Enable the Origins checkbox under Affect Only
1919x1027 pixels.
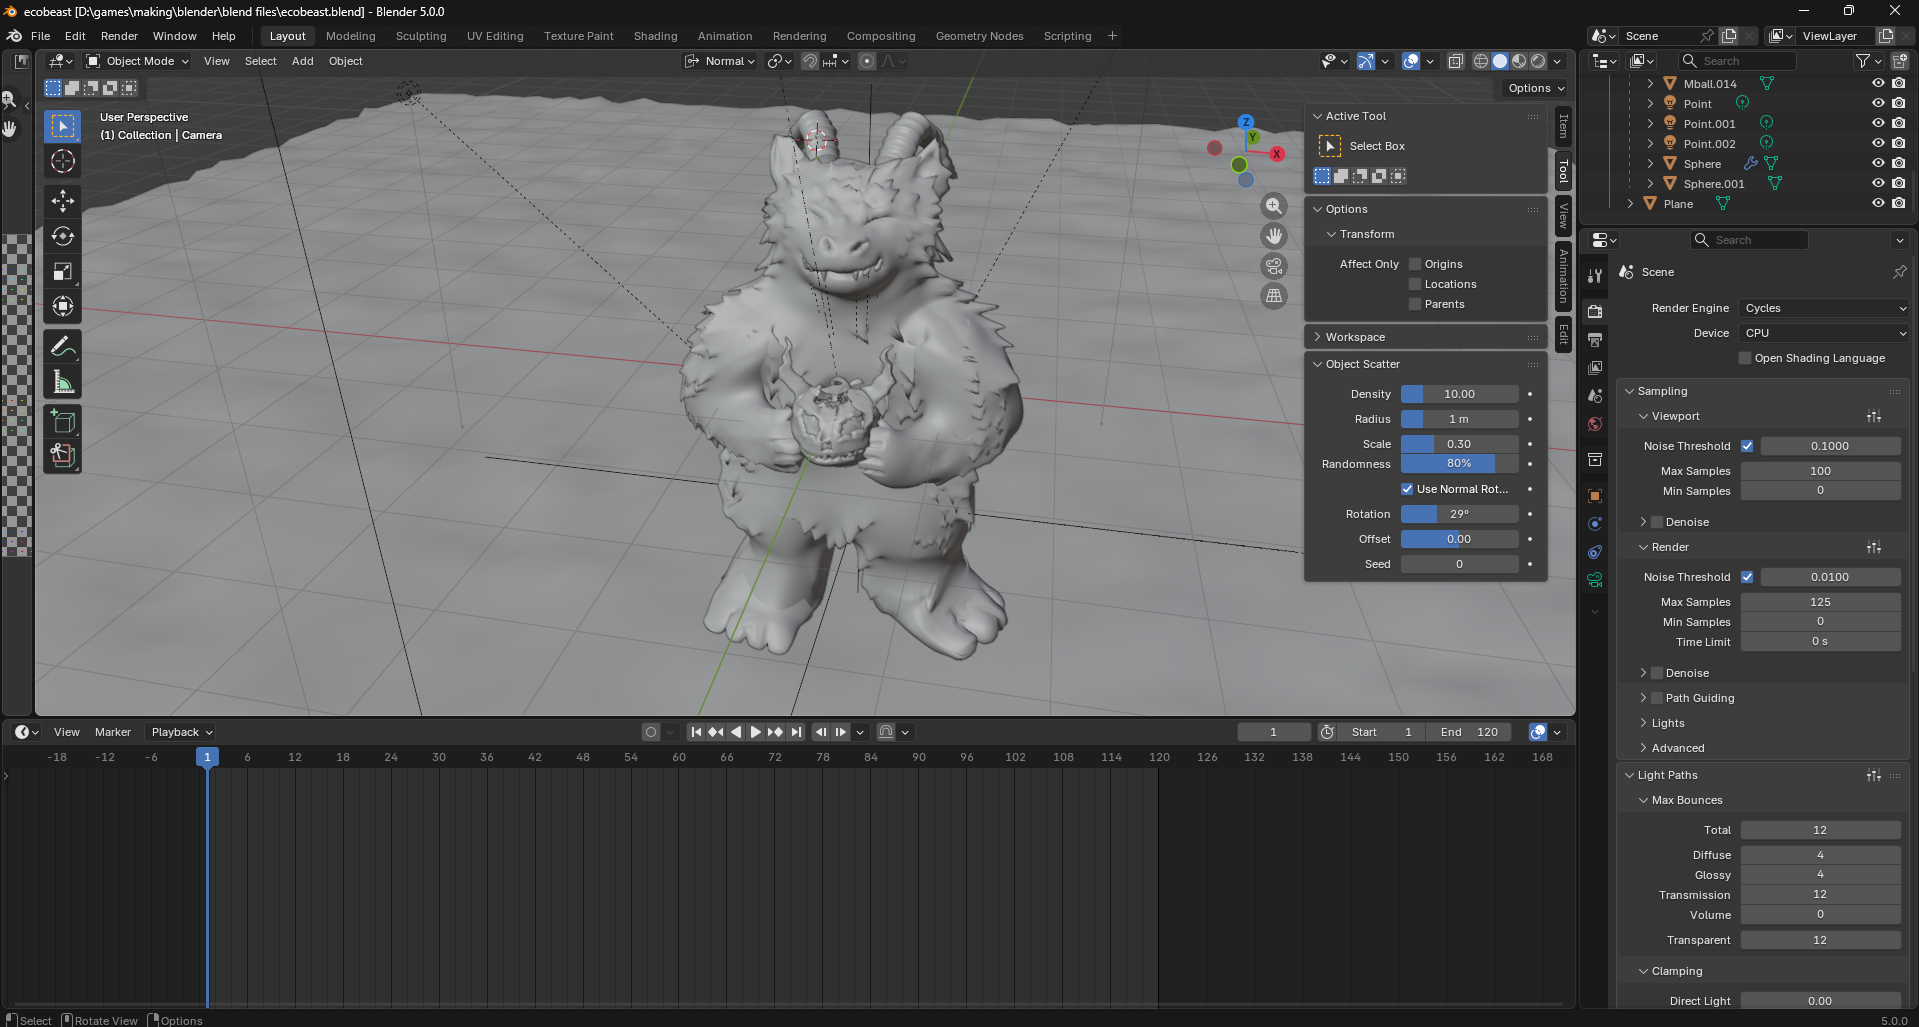point(1415,264)
